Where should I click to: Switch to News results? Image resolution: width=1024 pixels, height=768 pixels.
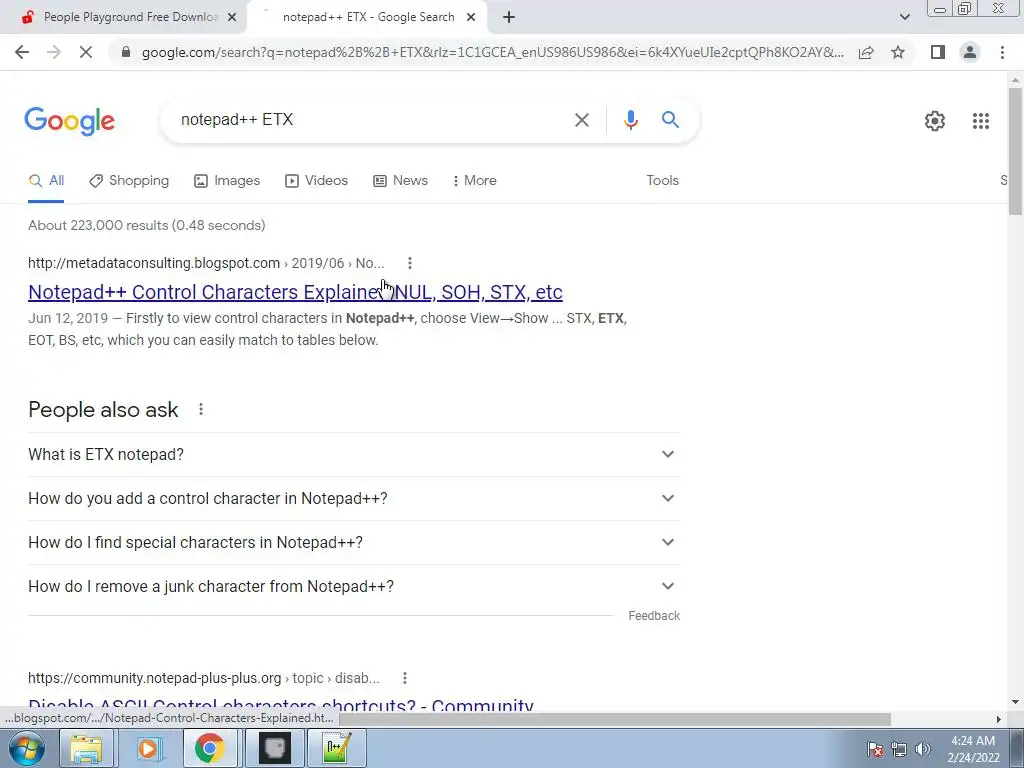tap(400, 181)
